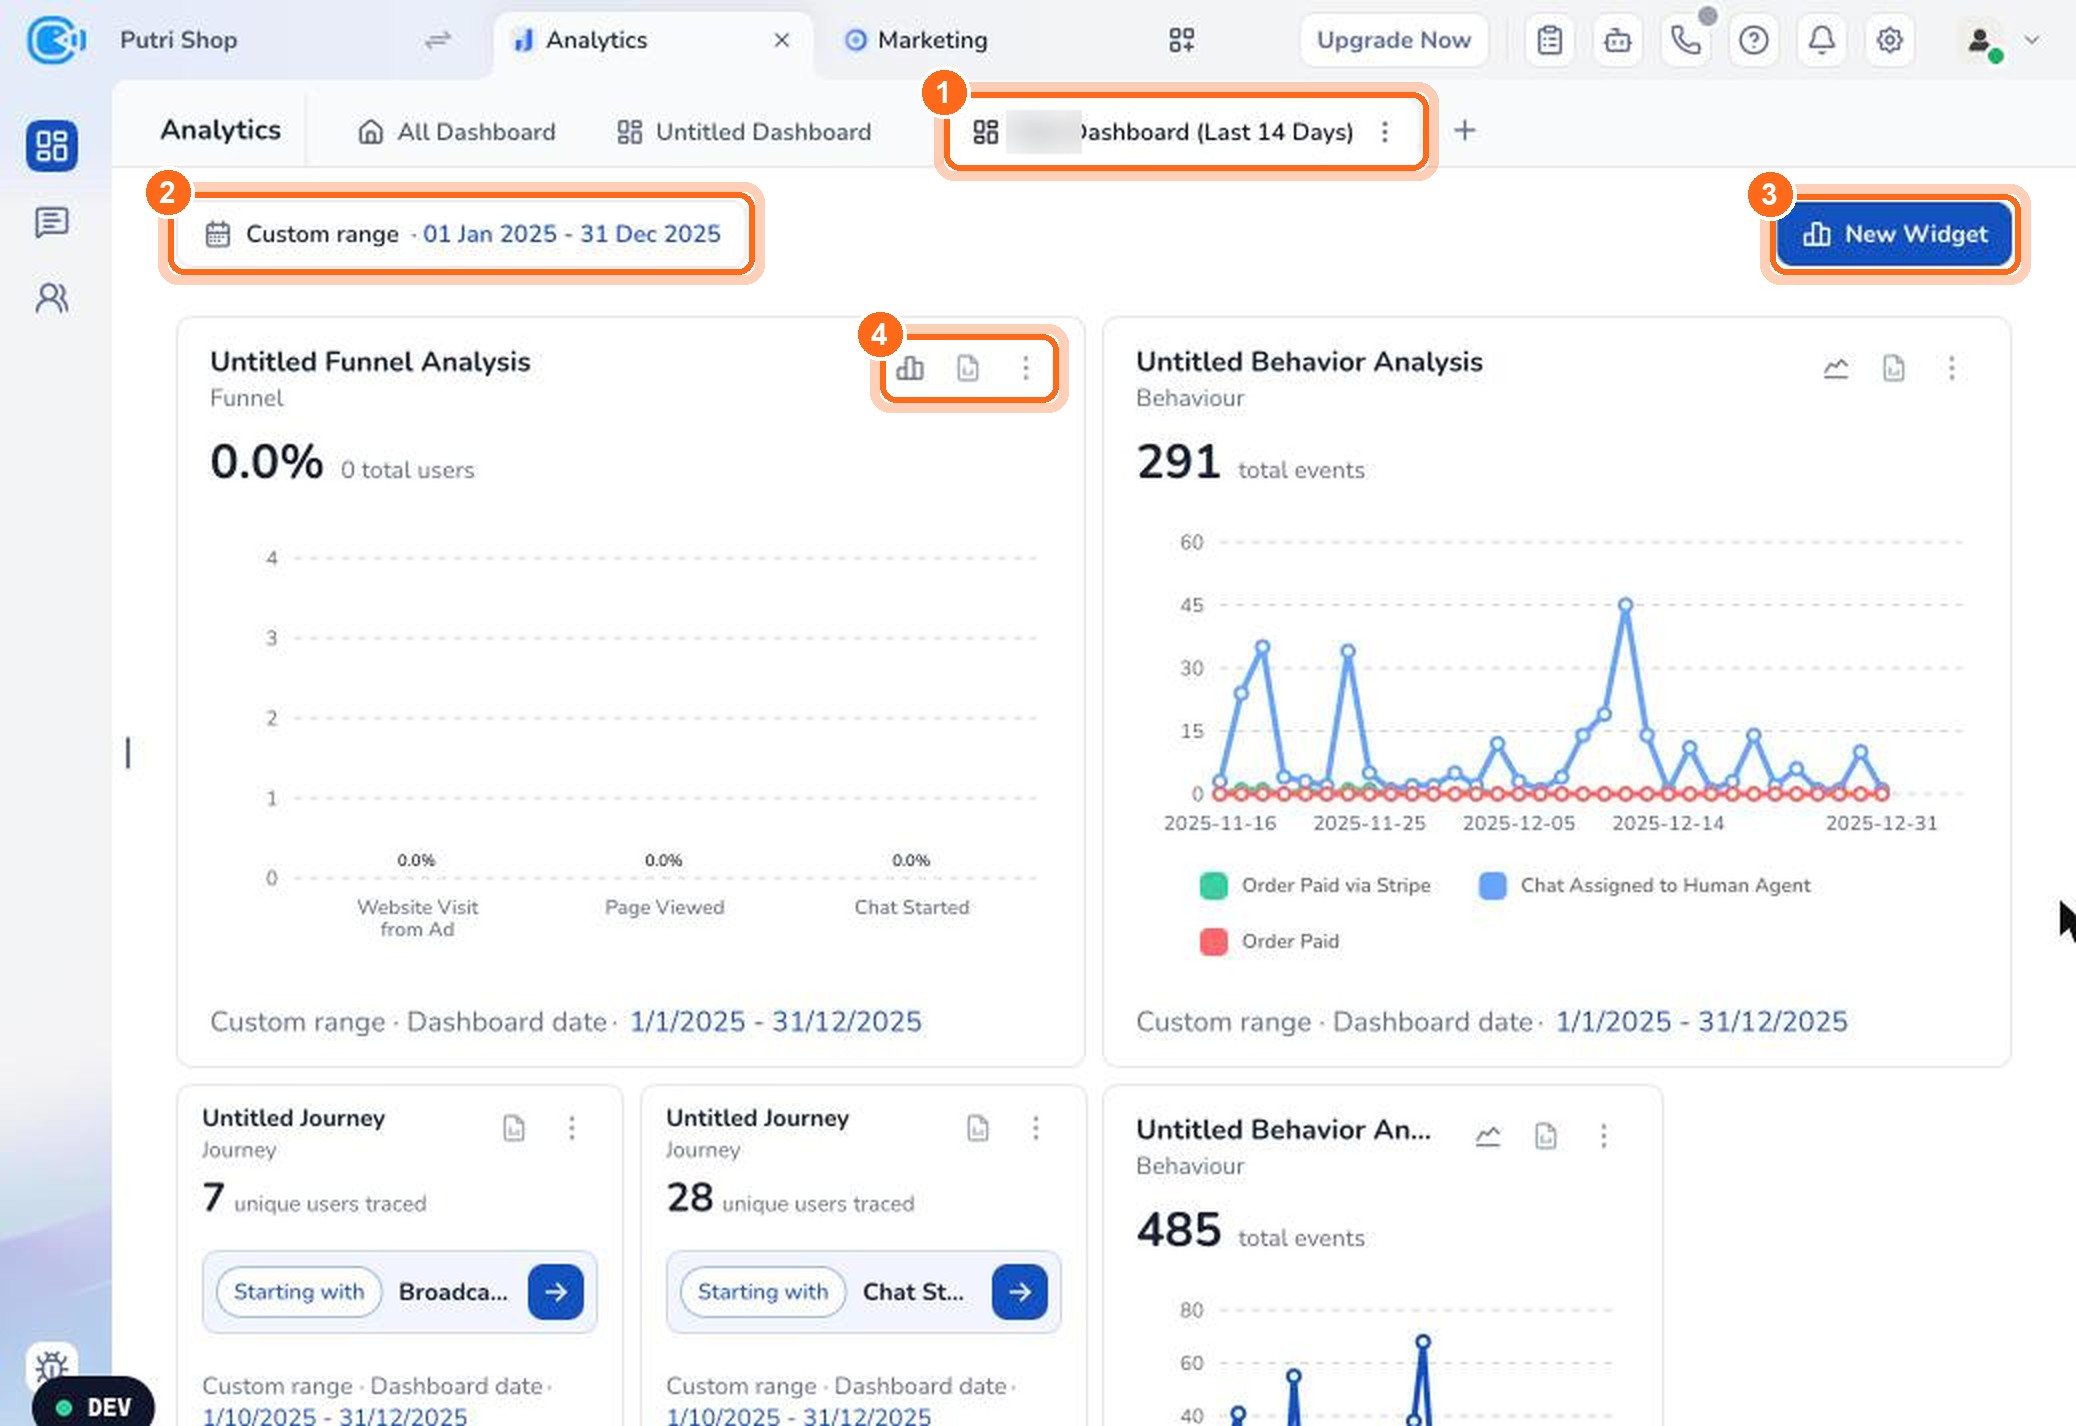2076x1426 pixels.
Task: Open the clipboard tasks icon in top bar
Action: point(1550,40)
